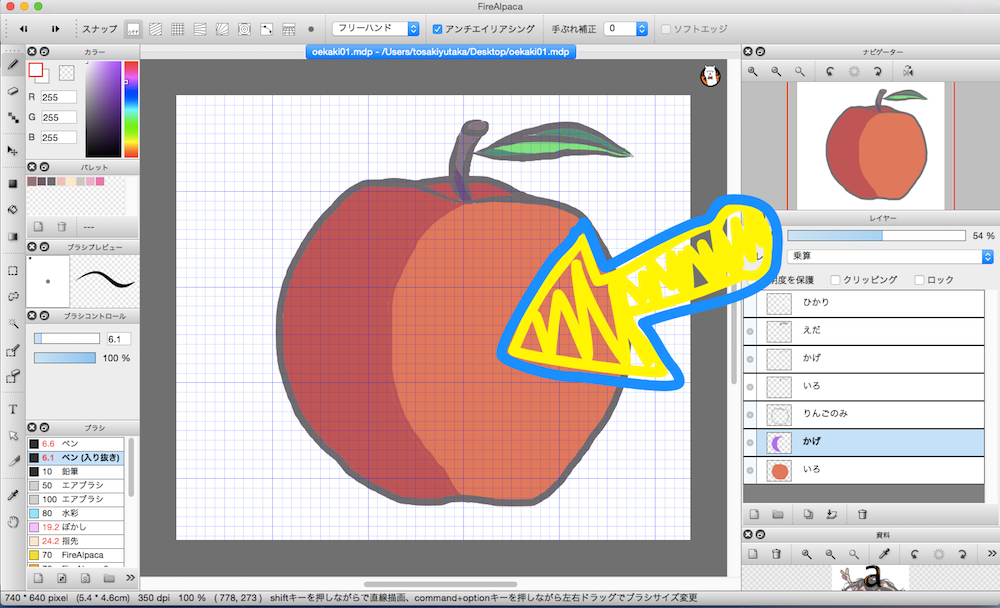This screenshot has width=1000, height=608.
Task: Hide the かげ layer with the purple crescent thumbnail
Action: (750, 442)
